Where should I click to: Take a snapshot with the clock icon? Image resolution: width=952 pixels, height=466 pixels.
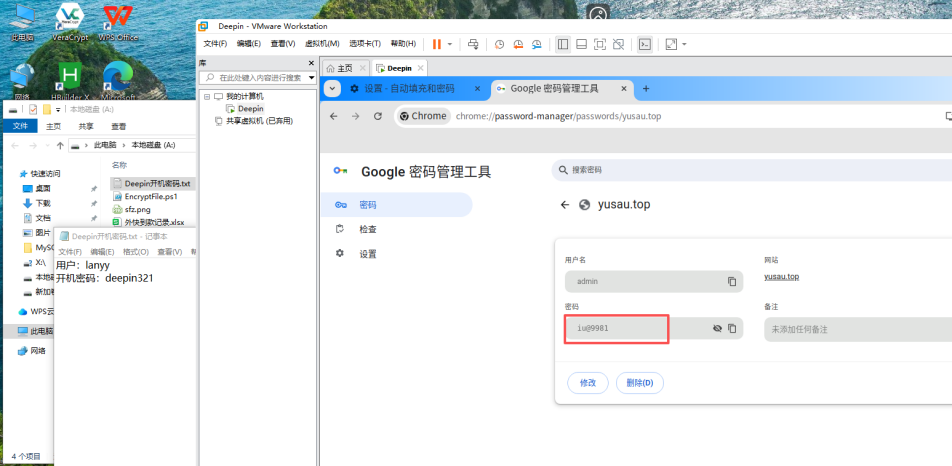[499, 44]
